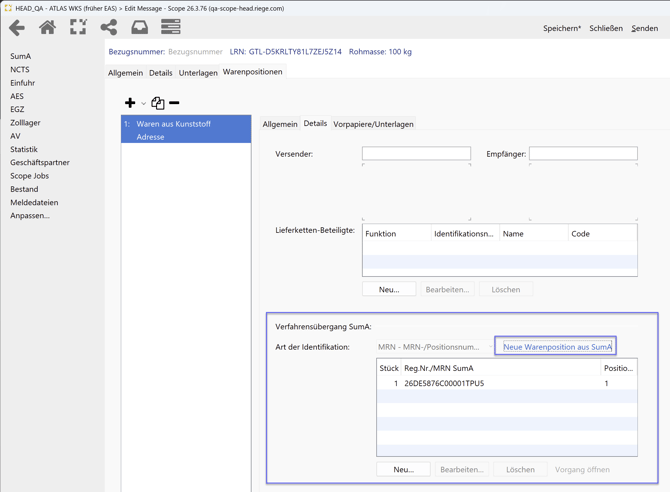Viewport: 670px width, 492px height.
Task: Click into the Versender input field
Action: click(x=416, y=154)
